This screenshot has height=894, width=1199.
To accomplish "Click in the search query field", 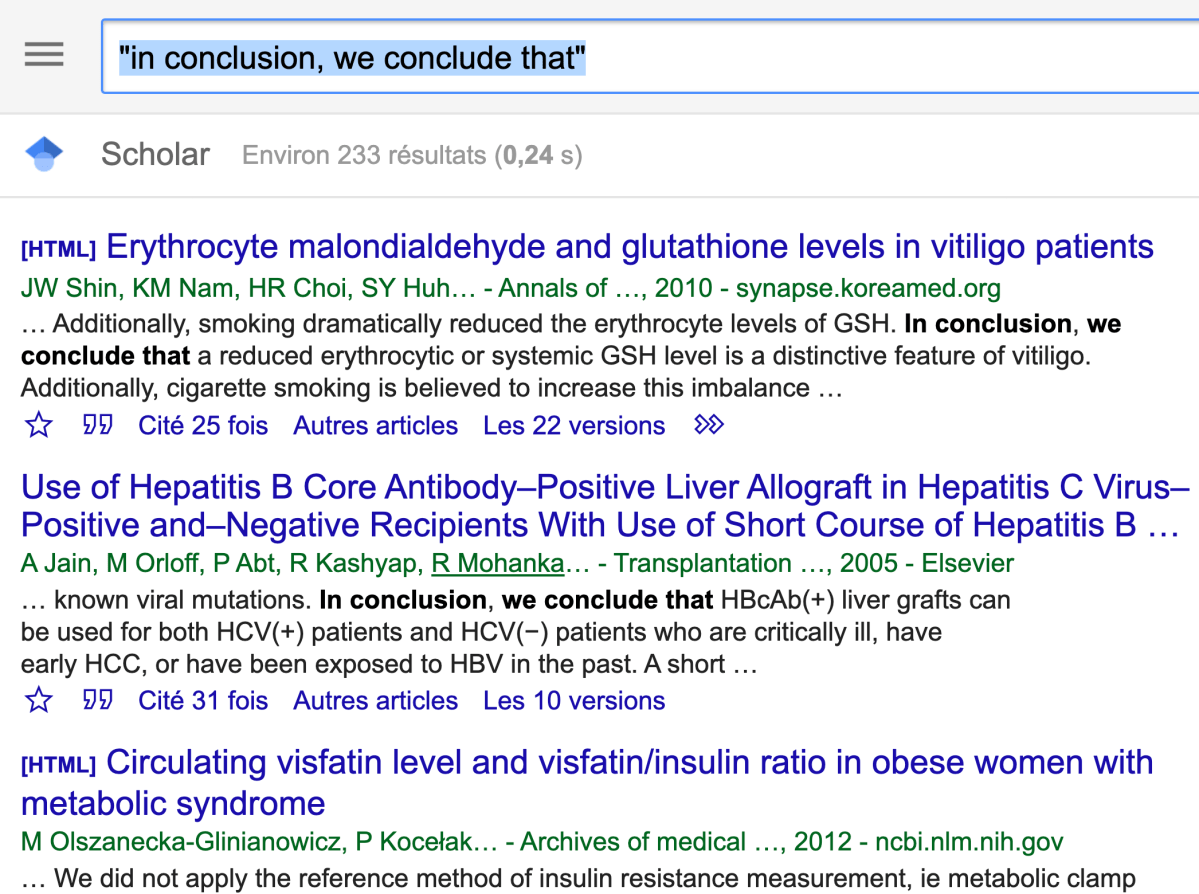I will (650, 58).
